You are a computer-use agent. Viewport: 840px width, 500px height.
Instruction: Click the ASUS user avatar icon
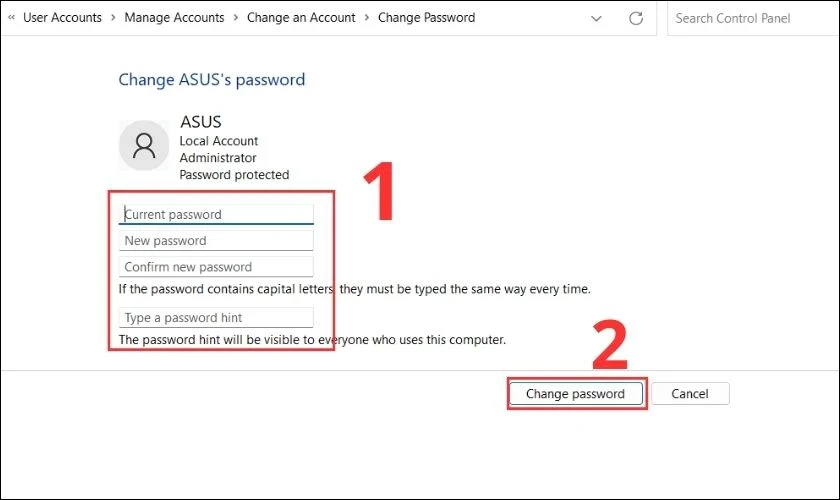tap(144, 147)
